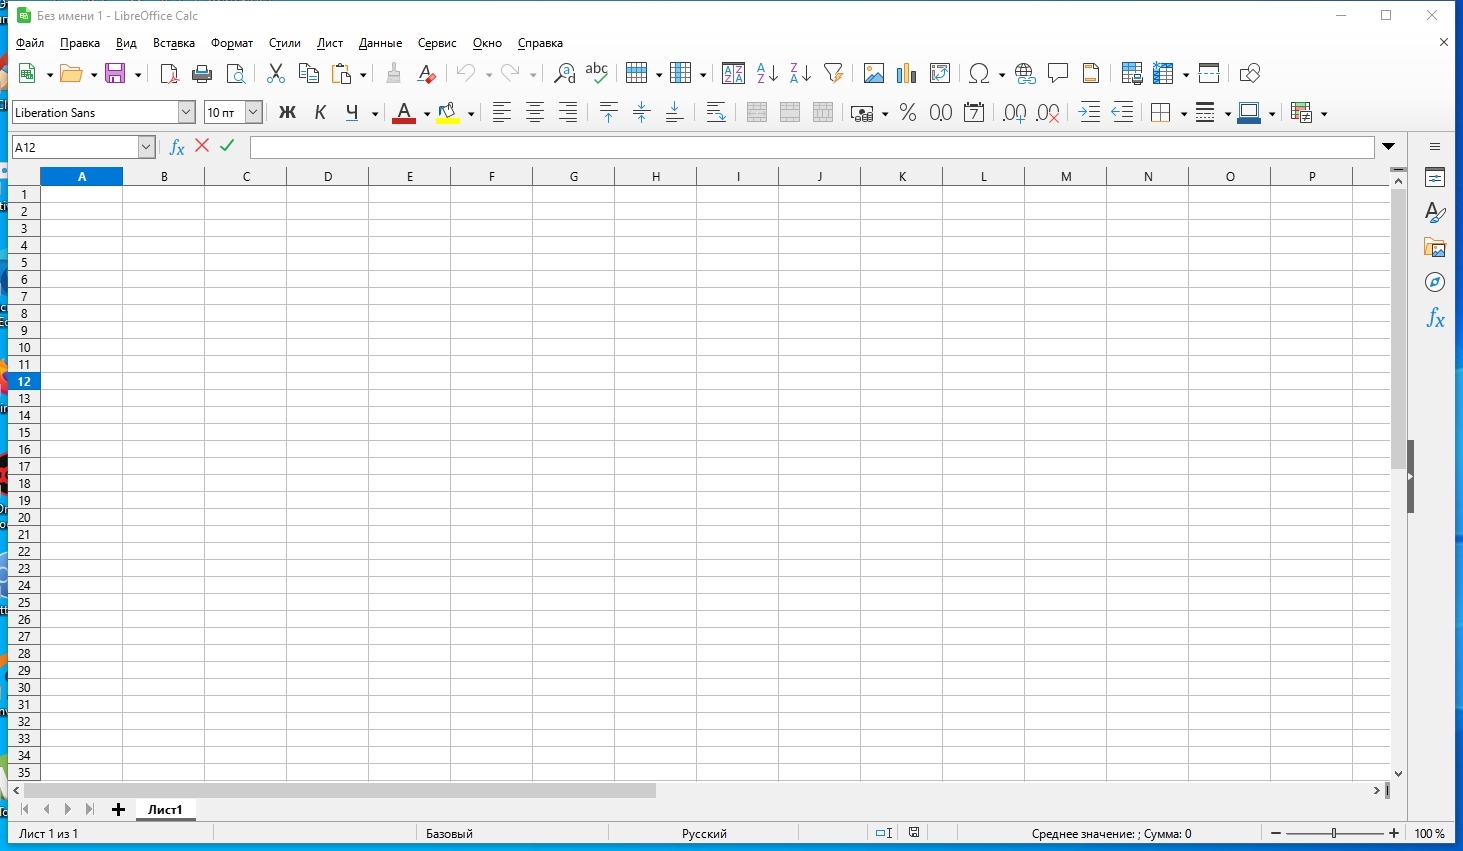The height and width of the screenshot is (851, 1463).
Task: Open the font size dropdown
Action: [253, 113]
